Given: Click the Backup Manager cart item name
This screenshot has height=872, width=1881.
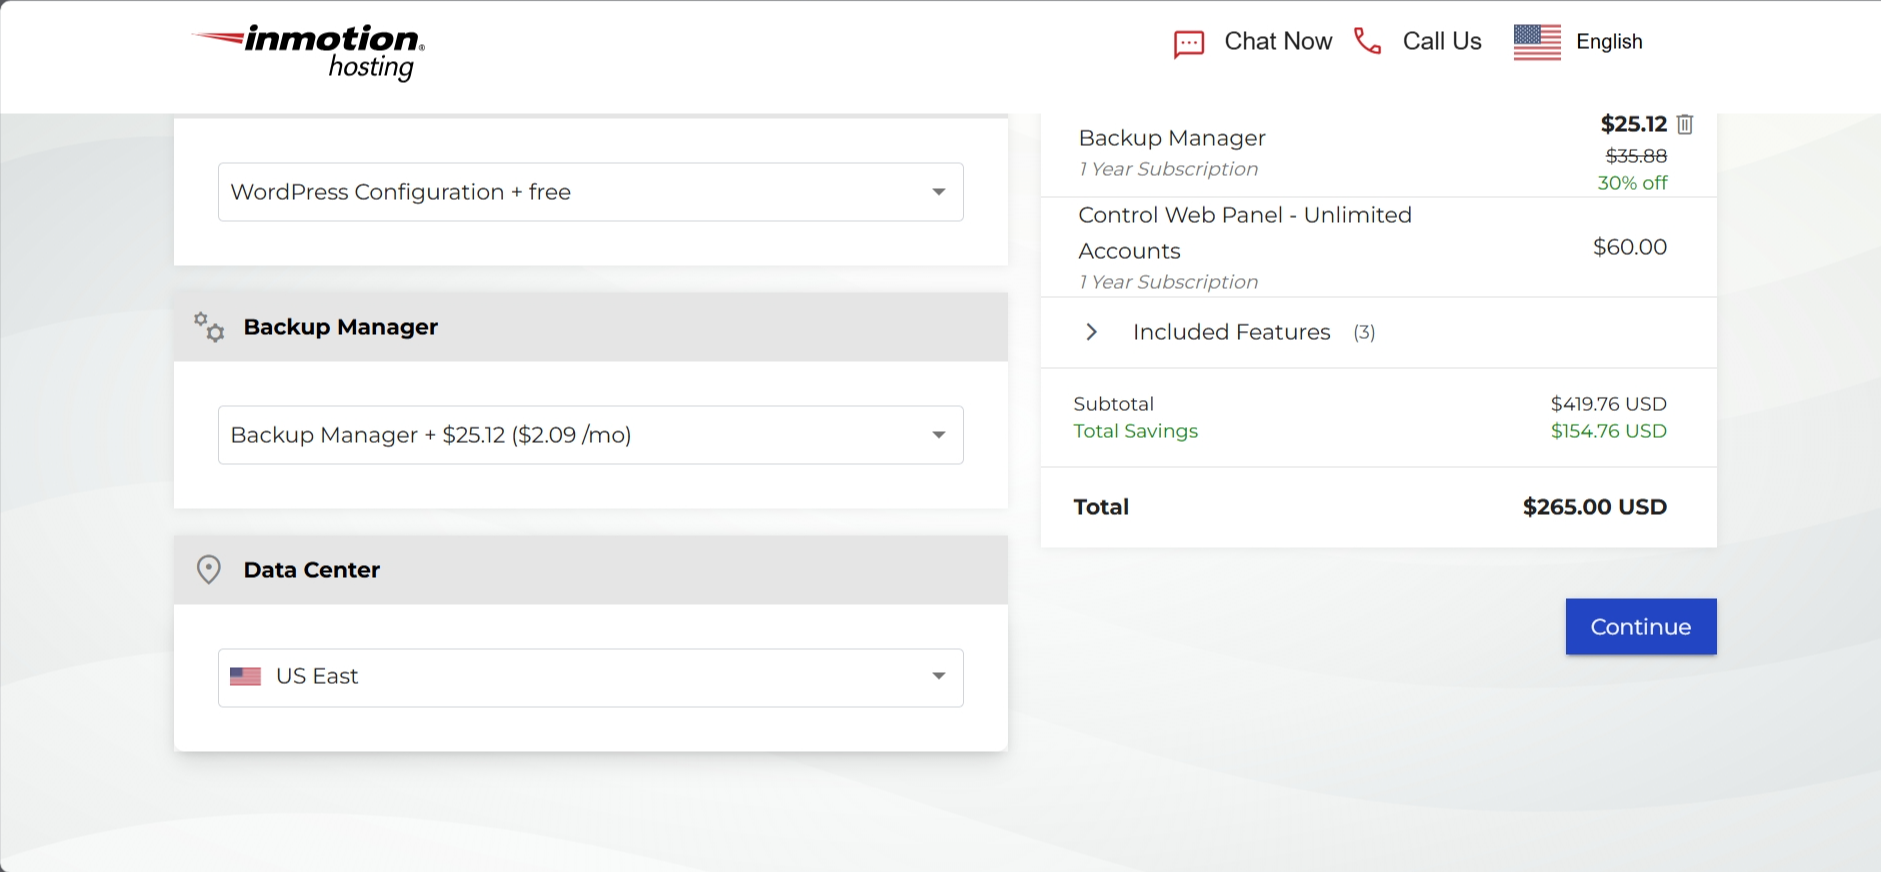Looking at the screenshot, I should [1172, 138].
